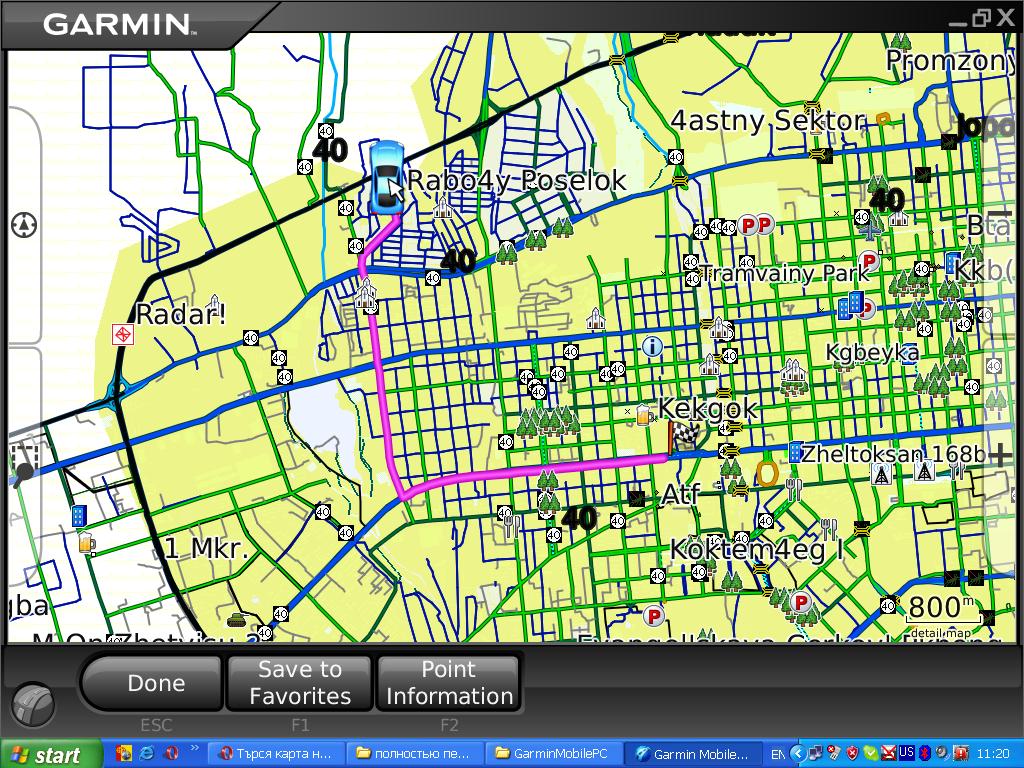1024x768 pixels.
Task: Open Point Information
Action: pos(449,683)
